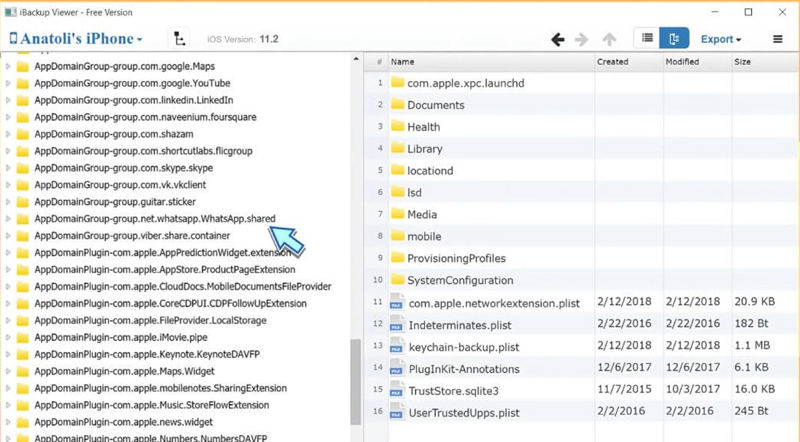Open the hamburger main menu
800x442 pixels.
click(x=778, y=39)
